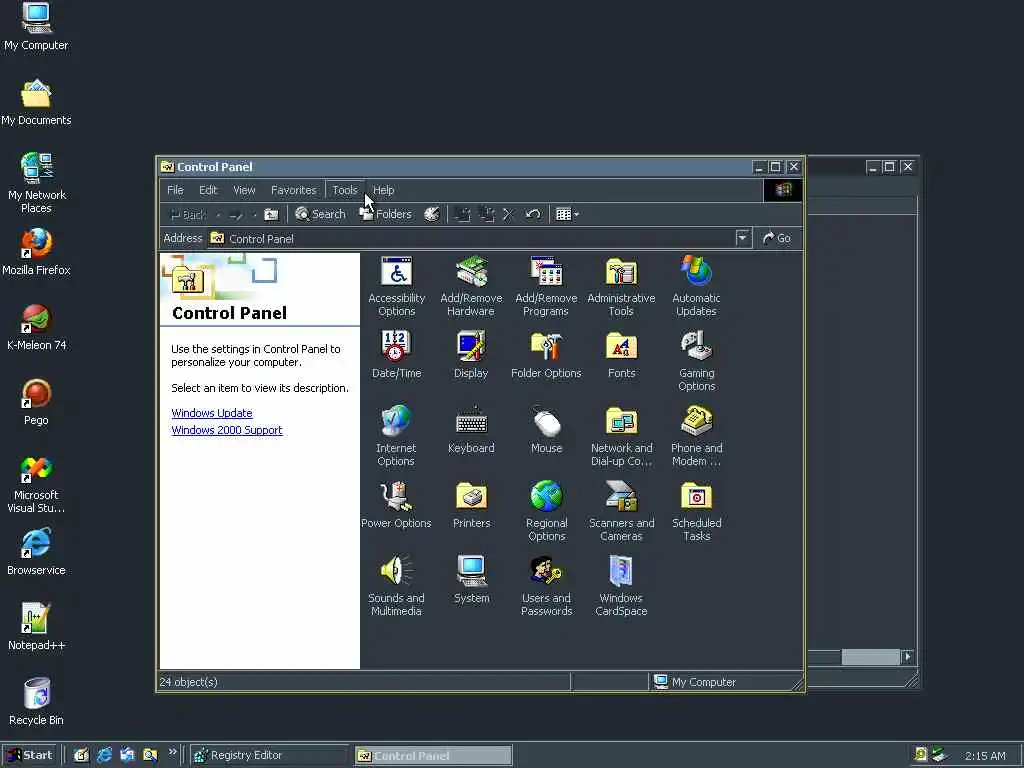Open the Scanners and Cameras applet
Screen dimensions: 1024x768
point(621,511)
